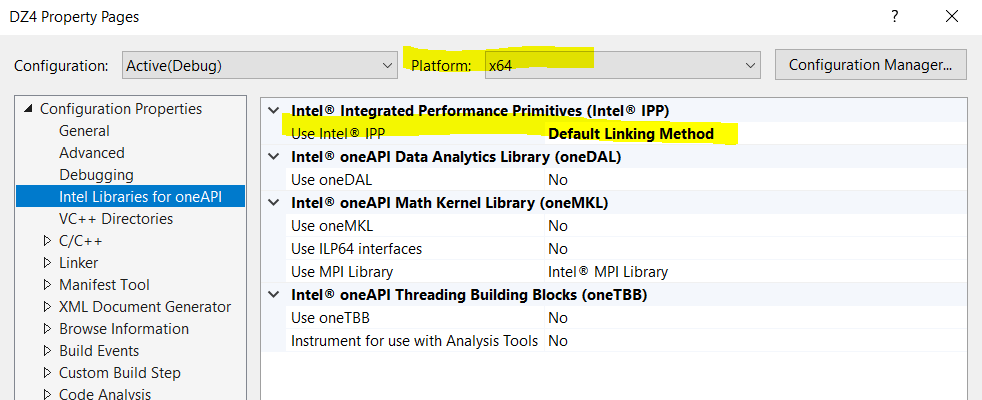Click the Intel Integrated Performance Primitives header

480,111
